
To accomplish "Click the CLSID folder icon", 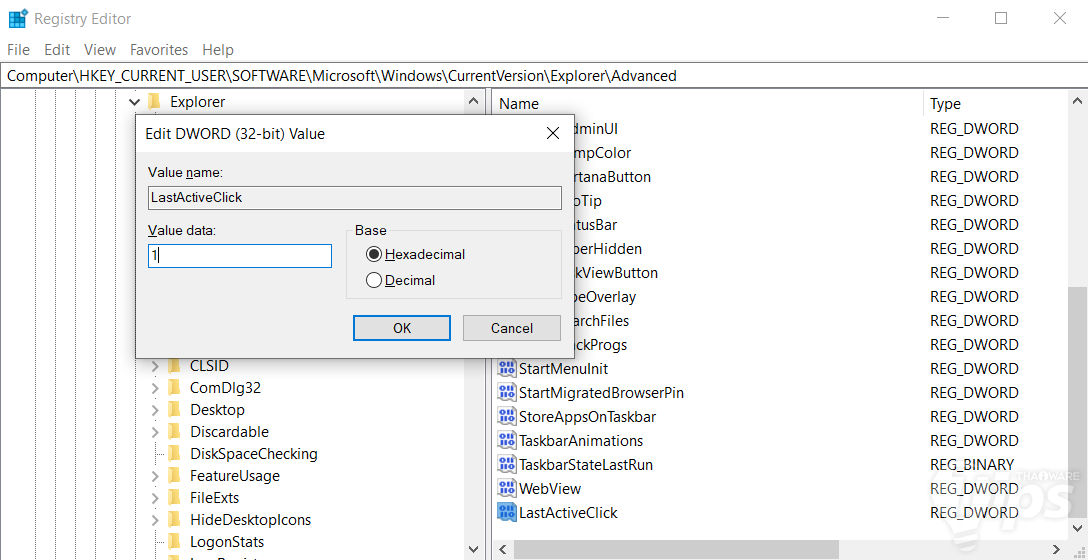I will tap(175, 366).
